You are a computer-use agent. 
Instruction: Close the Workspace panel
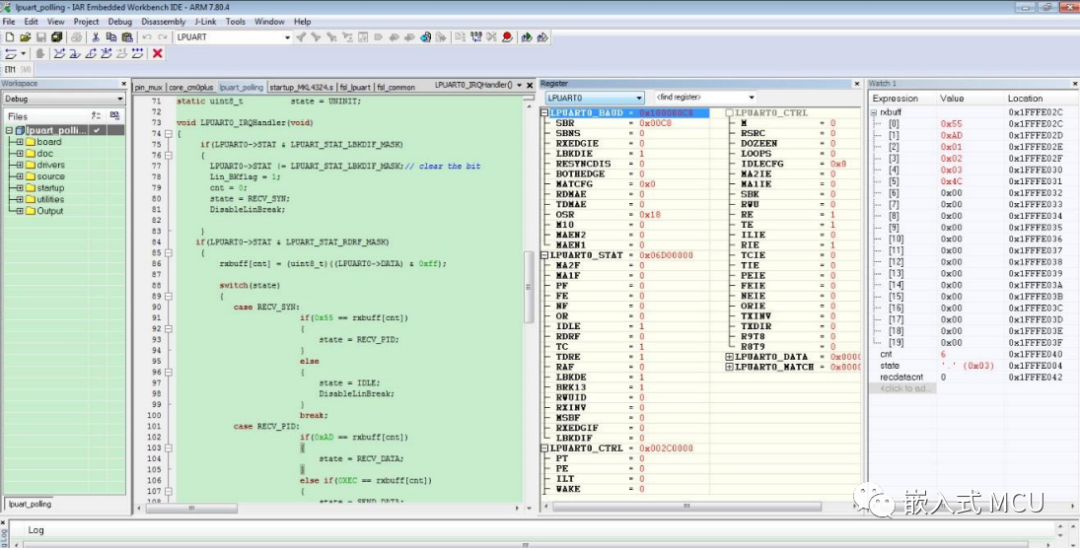[124, 83]
